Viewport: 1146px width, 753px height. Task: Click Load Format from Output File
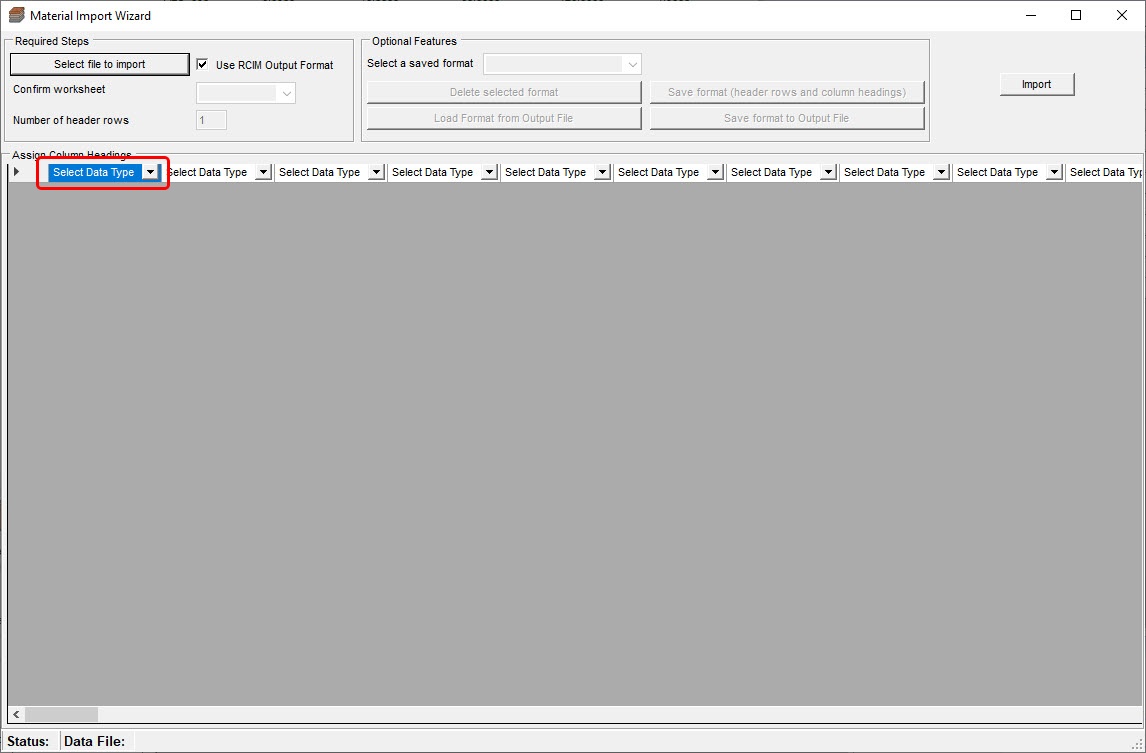(504, 118)
